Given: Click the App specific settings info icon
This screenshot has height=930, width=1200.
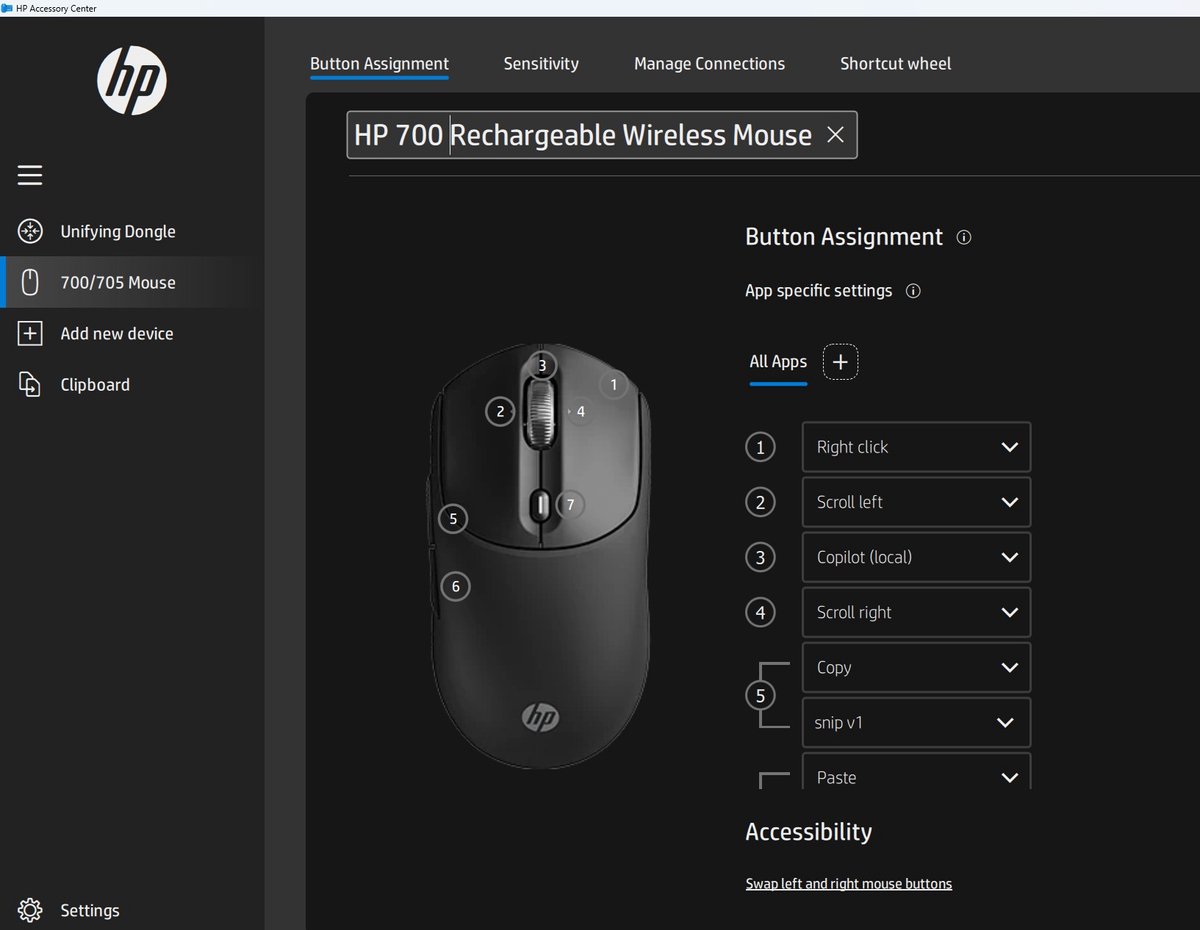Looking at the screenshot, I should (x=912, y=291).
